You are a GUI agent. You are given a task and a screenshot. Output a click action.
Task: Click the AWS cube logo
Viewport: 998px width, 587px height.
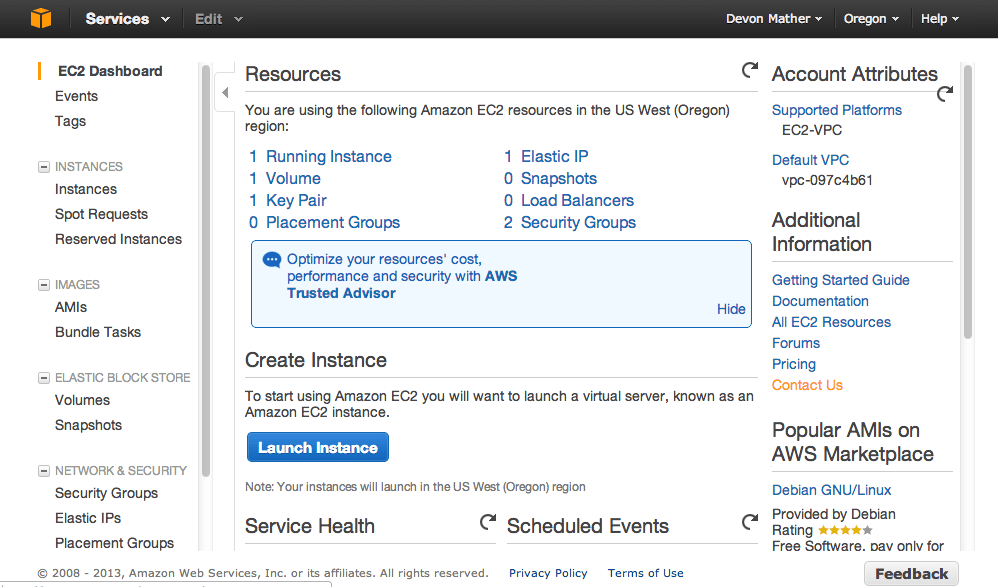click(x=40, y=17)
